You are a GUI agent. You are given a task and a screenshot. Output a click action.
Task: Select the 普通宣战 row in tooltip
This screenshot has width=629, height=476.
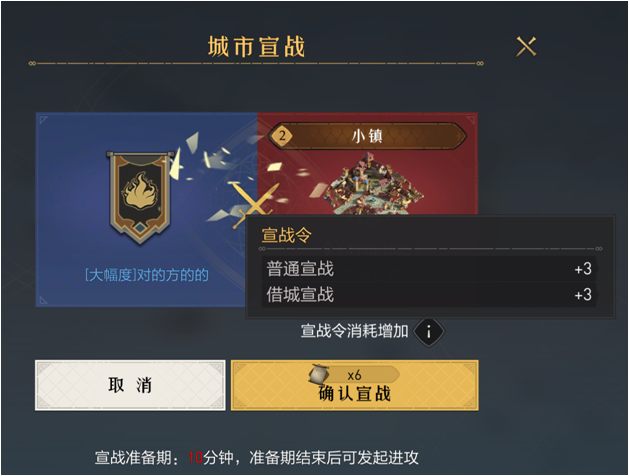pyautogui.click(x=429, y=269)
